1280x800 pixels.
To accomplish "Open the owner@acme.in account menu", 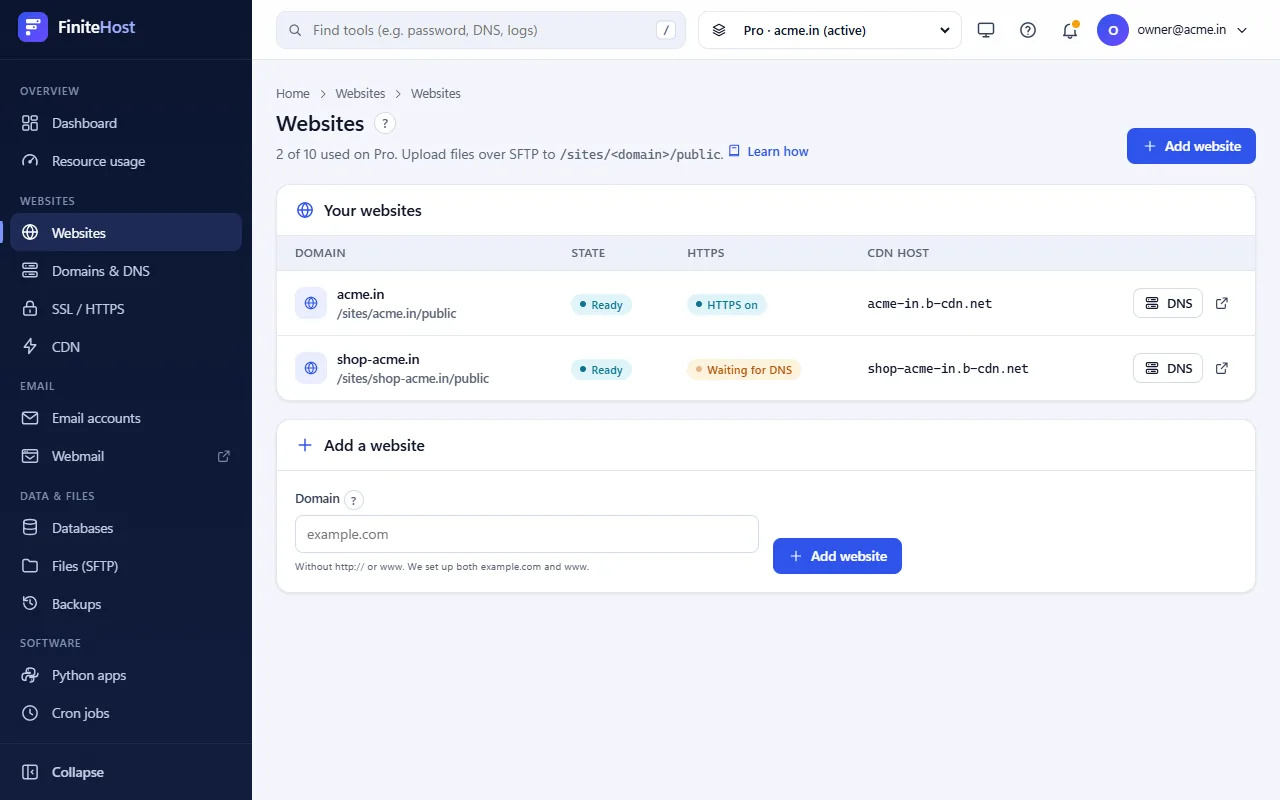I will click(x=1173, y=30).
